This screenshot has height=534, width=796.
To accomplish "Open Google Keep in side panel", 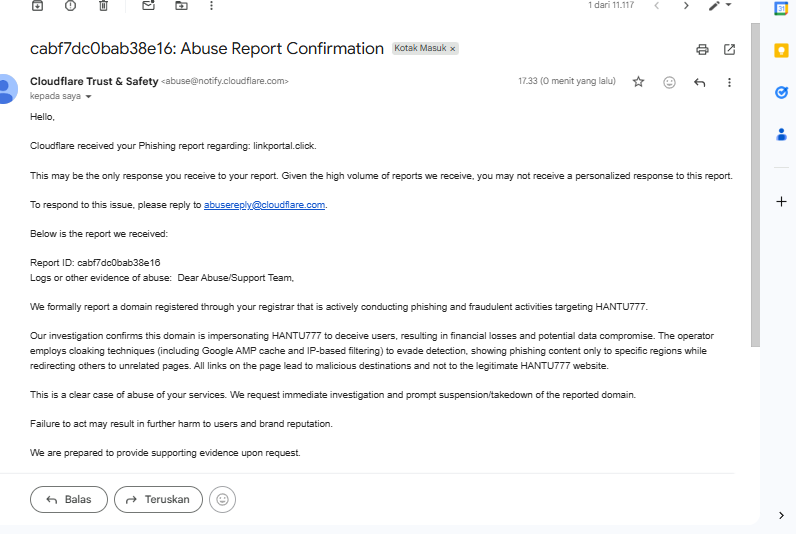I will point(781,50).
